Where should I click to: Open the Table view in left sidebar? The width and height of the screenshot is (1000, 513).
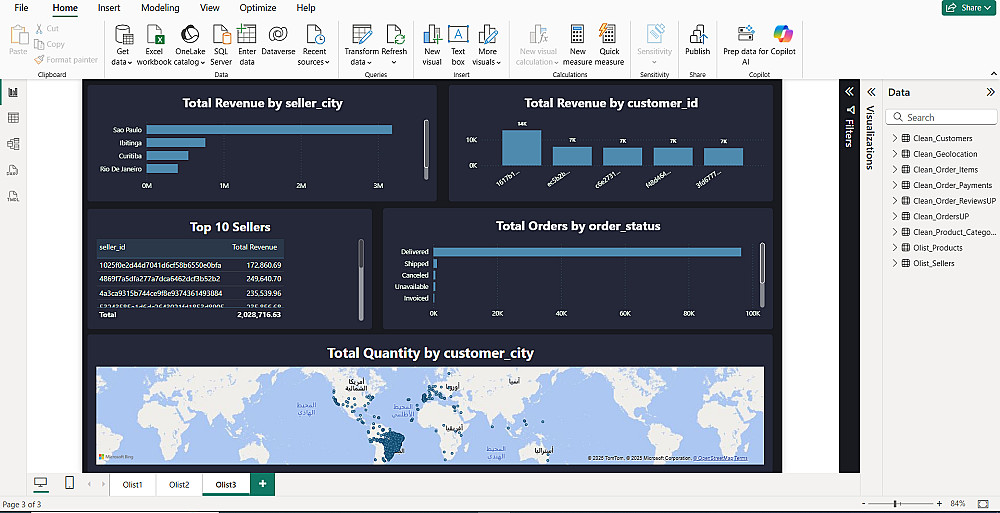(x=14, y=118)
